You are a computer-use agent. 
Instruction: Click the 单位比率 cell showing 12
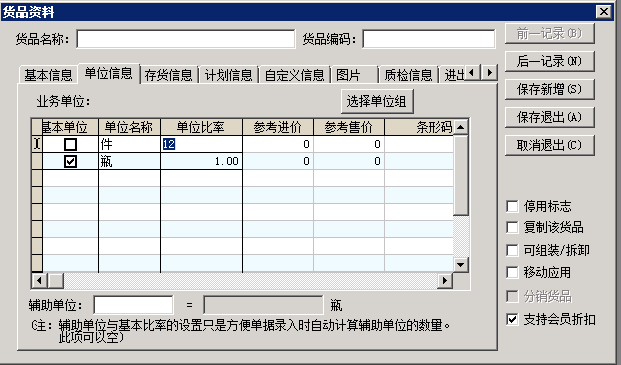click(202, 144)
